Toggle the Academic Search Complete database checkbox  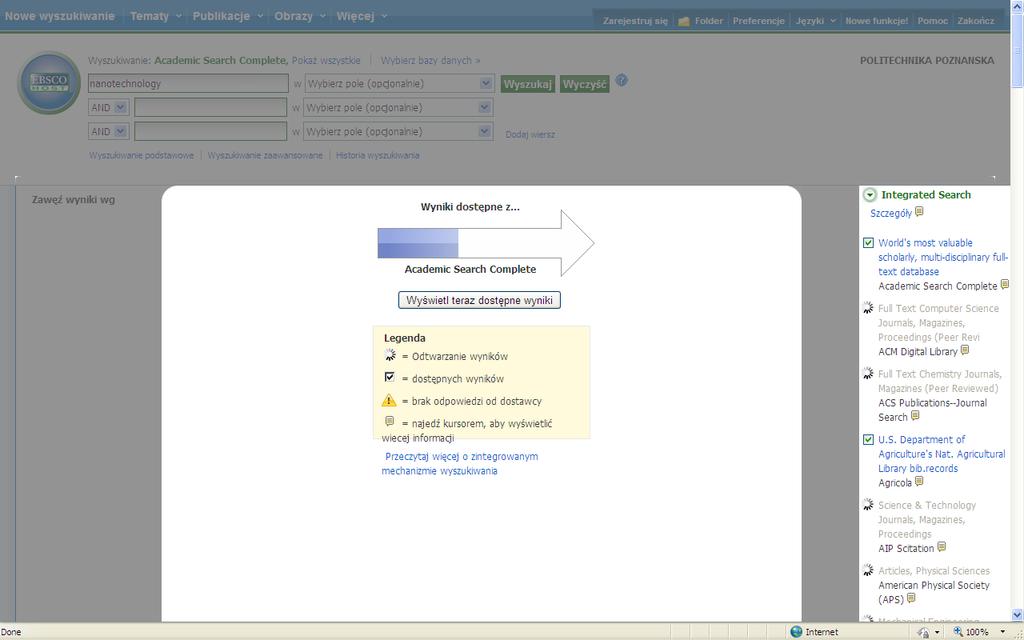click(868, 243)
